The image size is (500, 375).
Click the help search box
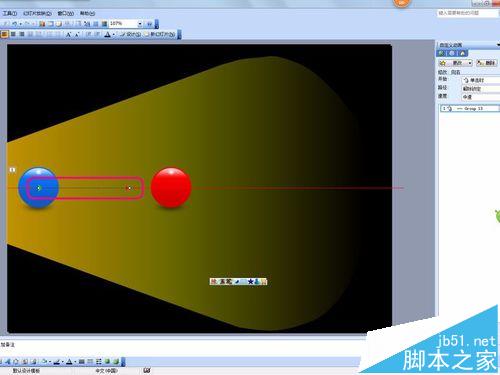(x=468, y=13)
